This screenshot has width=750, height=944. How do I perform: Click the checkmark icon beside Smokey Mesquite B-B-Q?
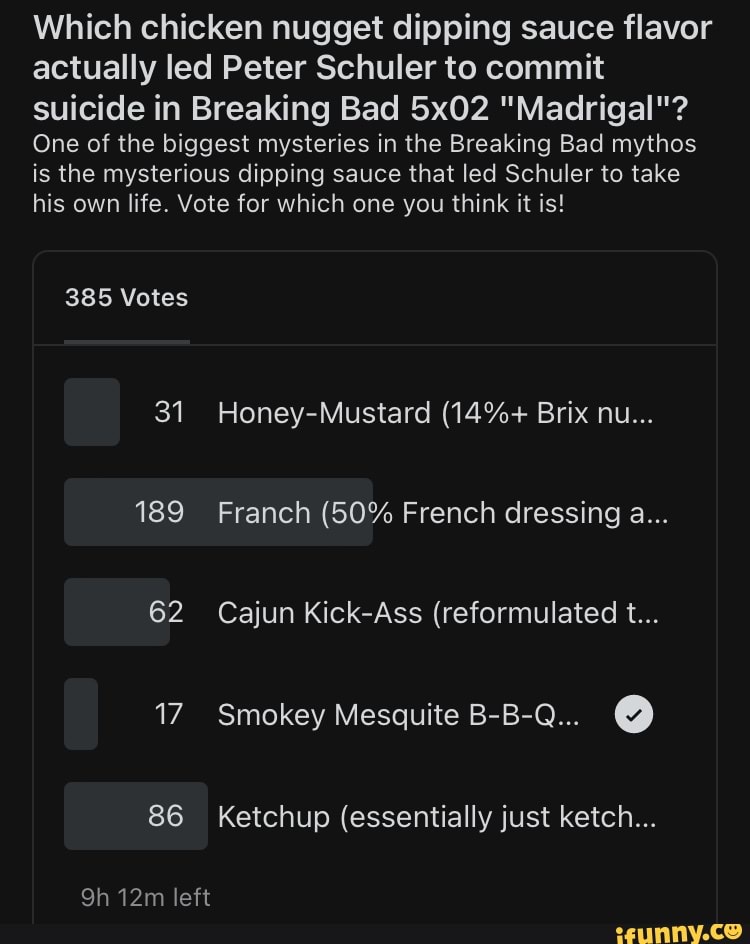[631, 714]
